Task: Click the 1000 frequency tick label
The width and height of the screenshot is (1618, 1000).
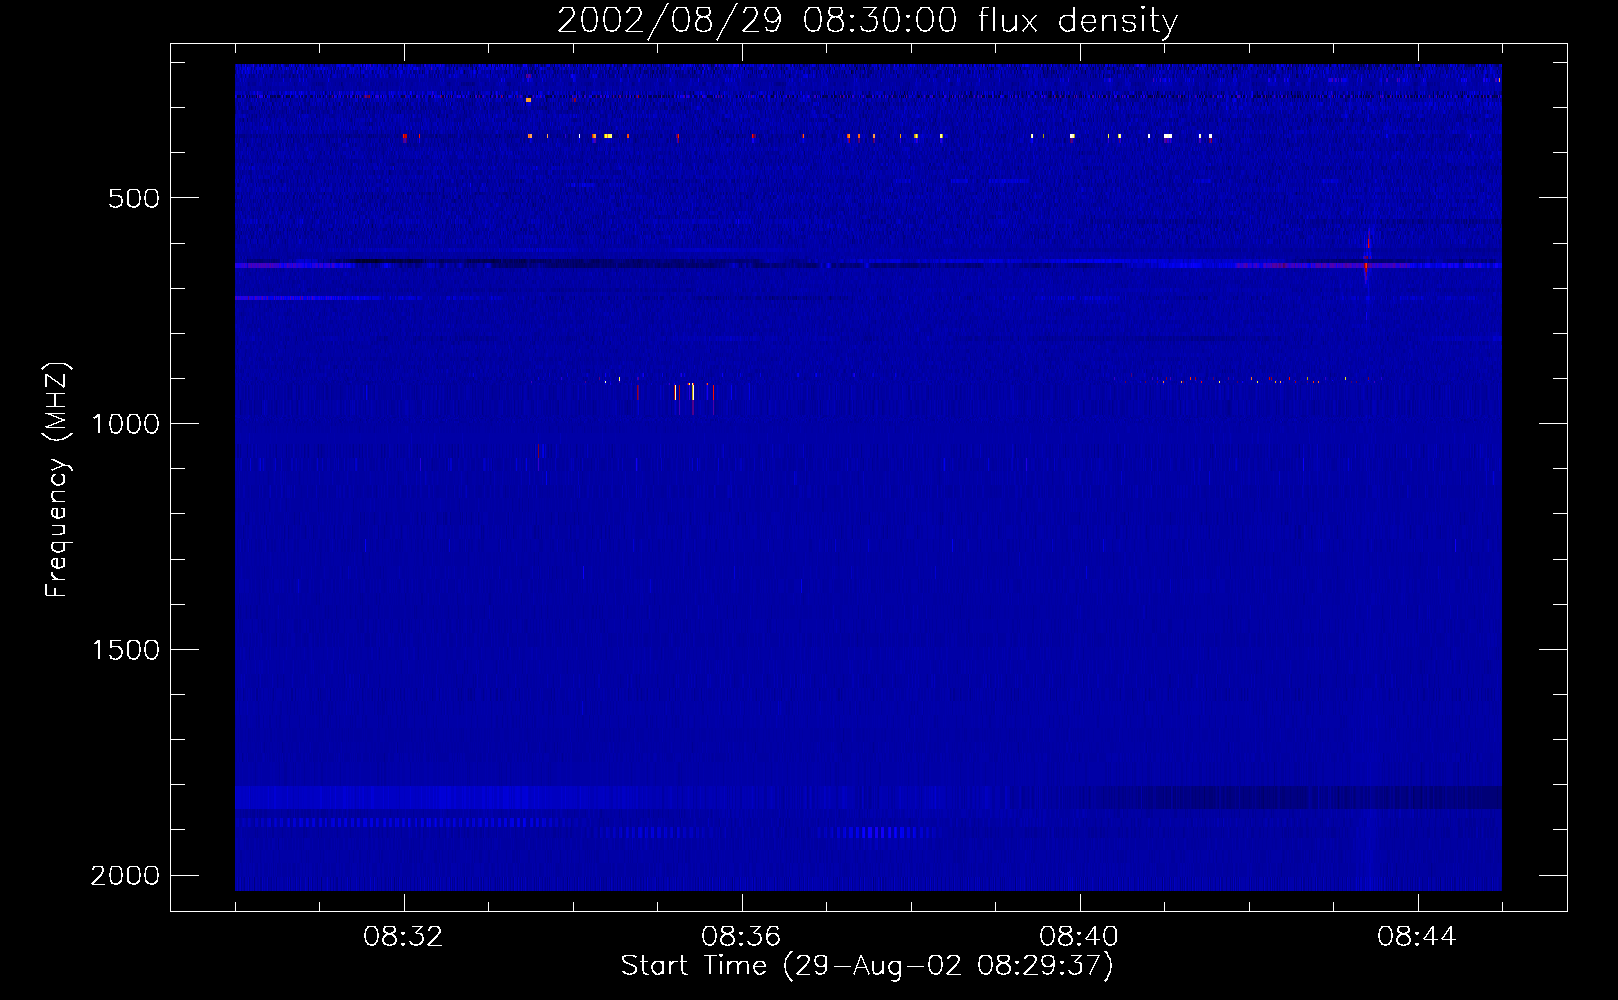Action: pos(126,424)
